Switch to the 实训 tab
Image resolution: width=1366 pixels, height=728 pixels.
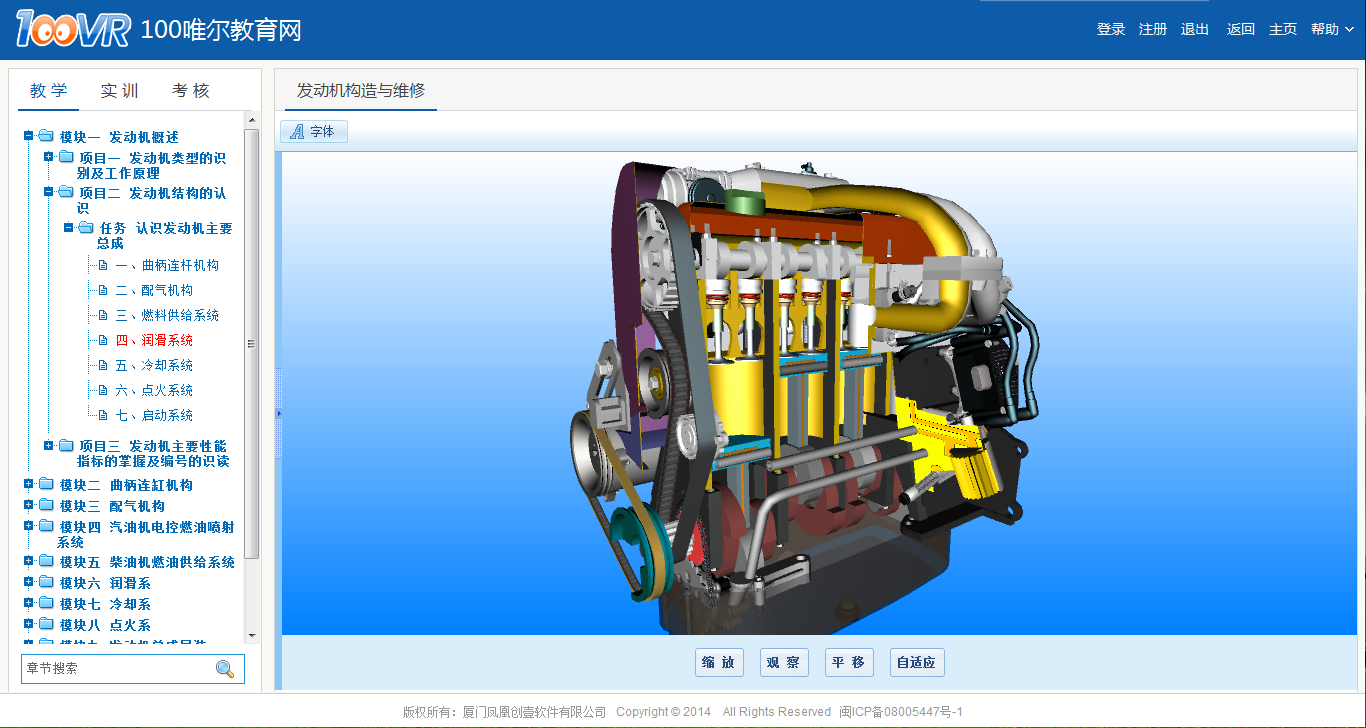[120, 91]
